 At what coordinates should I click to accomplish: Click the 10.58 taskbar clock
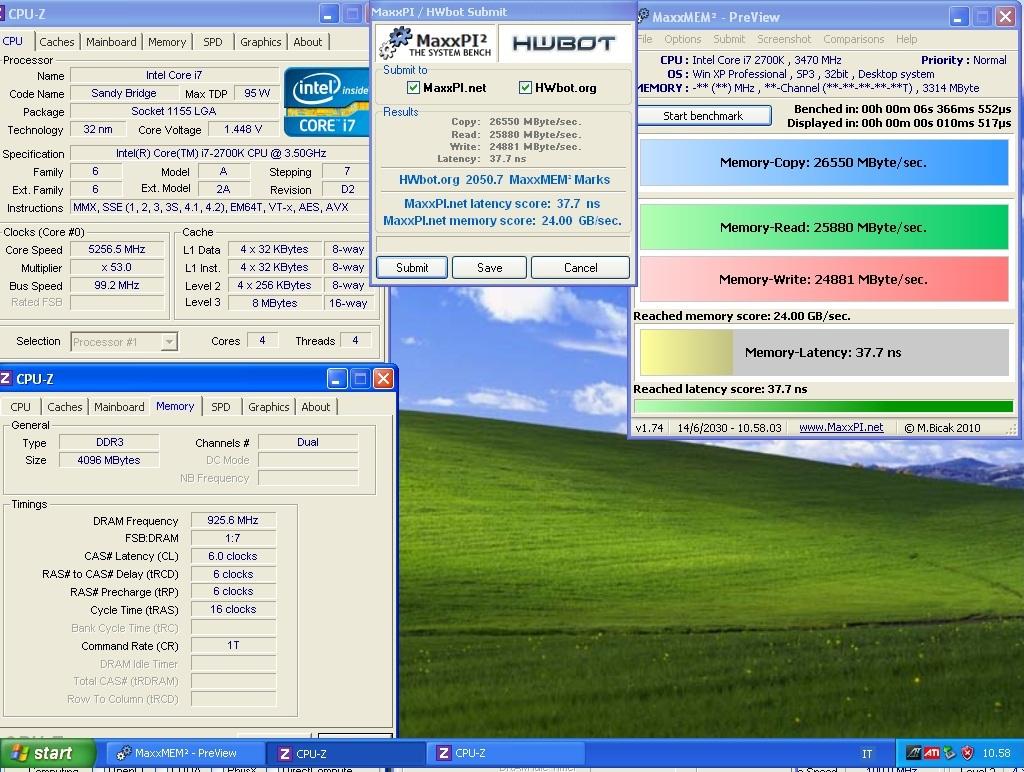pos(996,753)
